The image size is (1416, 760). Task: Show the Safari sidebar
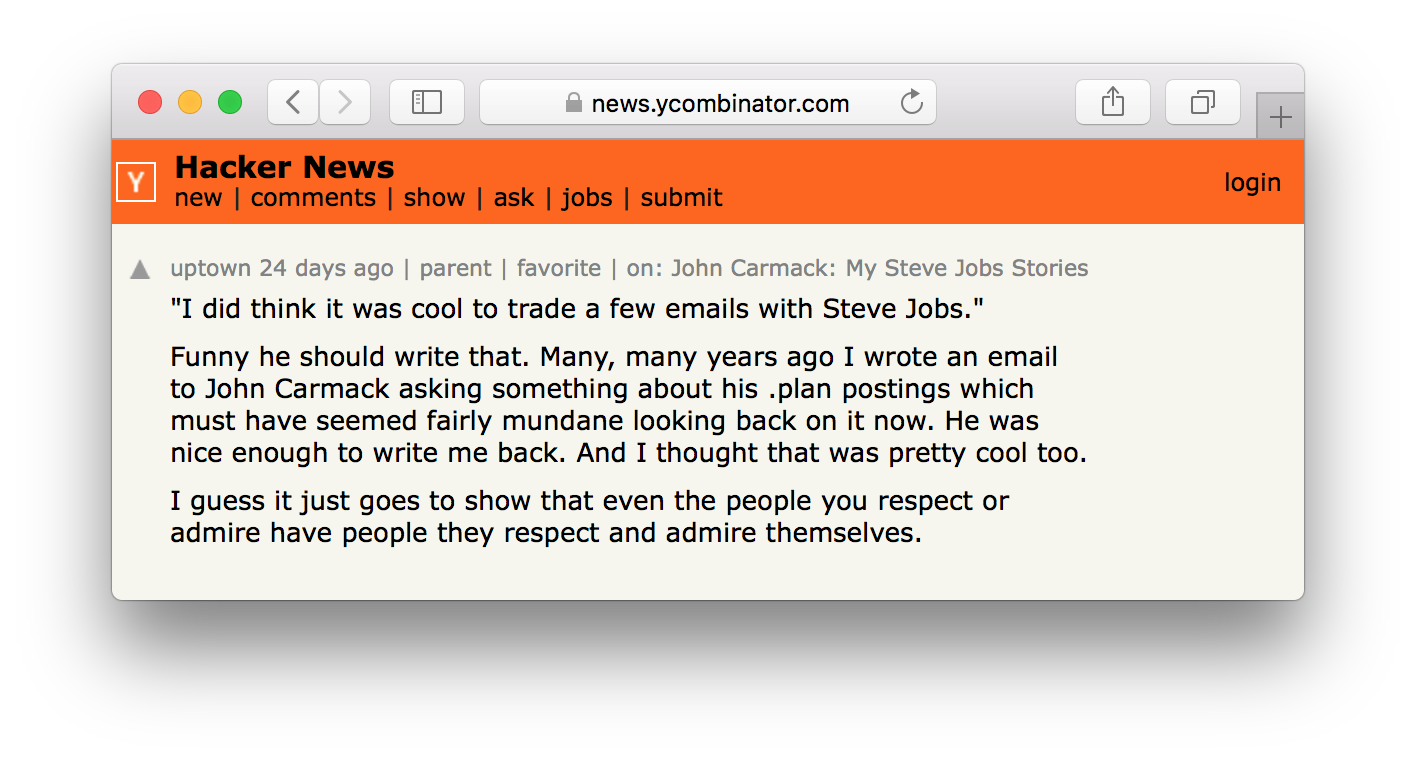[427, 102]
